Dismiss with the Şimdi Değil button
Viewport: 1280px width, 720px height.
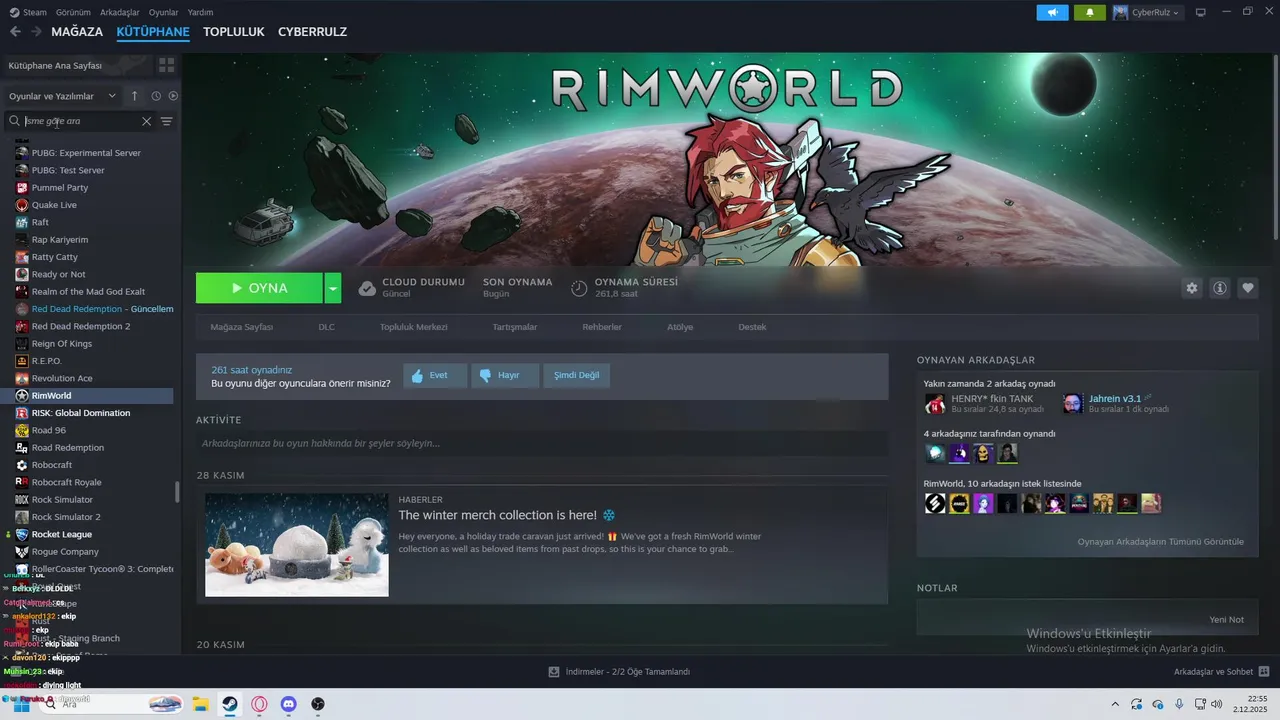tap(577, 376)
